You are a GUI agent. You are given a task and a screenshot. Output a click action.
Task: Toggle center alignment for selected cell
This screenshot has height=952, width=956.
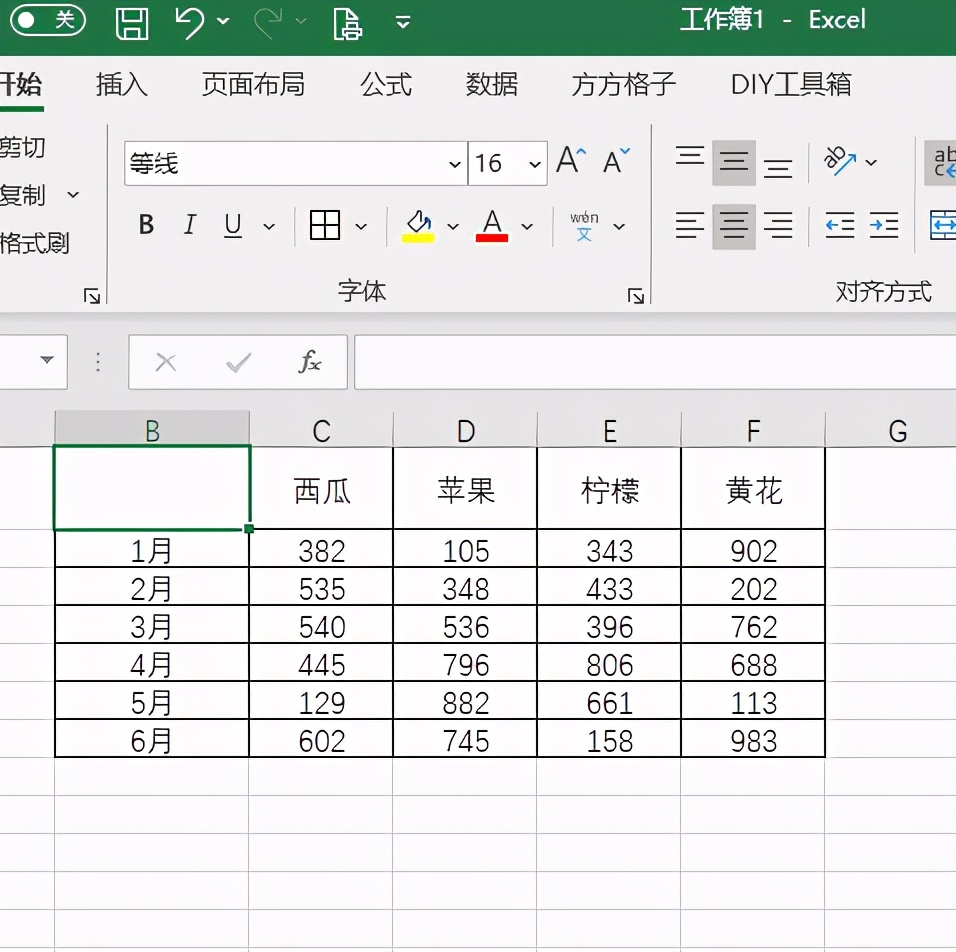coord(734,225)
